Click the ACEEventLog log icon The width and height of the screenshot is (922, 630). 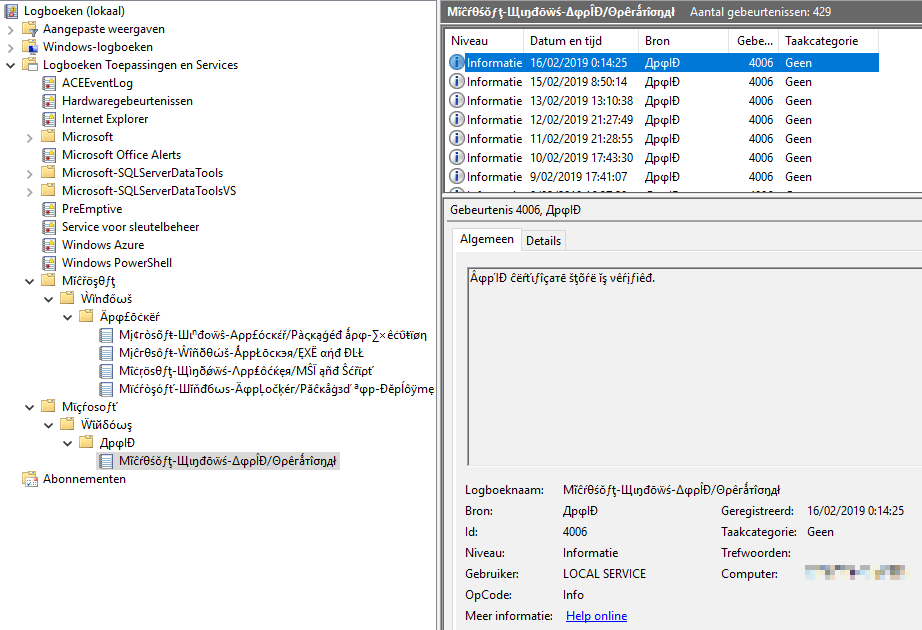(49, 83)
